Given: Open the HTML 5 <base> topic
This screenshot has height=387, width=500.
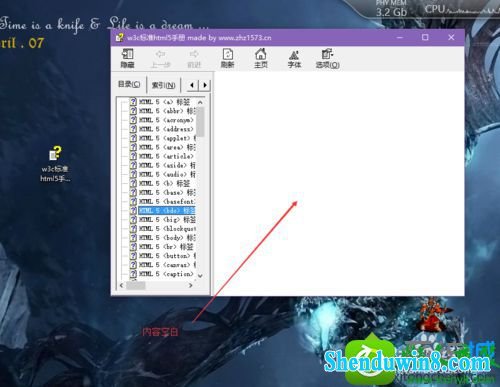Looking at the screenshot, I should 162,192.
